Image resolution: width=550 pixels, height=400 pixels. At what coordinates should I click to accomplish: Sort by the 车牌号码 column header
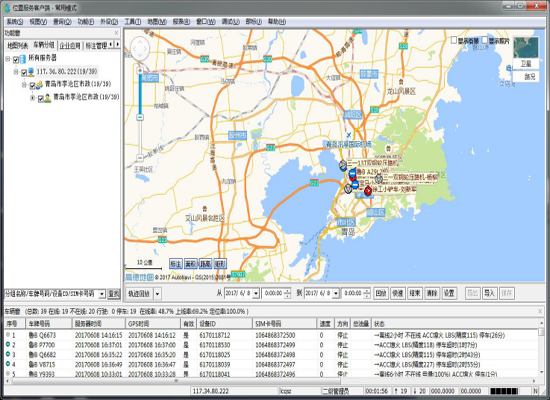(49, 324)
